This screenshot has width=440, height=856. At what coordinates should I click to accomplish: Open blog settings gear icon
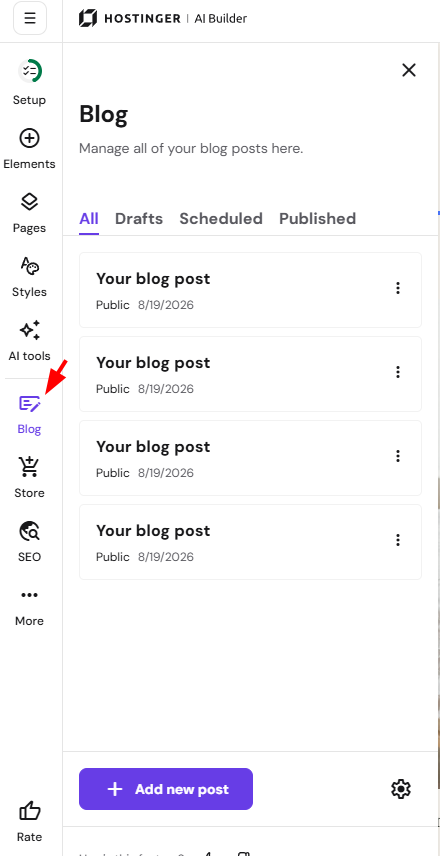pyautogui.click(x=401, y=789)
